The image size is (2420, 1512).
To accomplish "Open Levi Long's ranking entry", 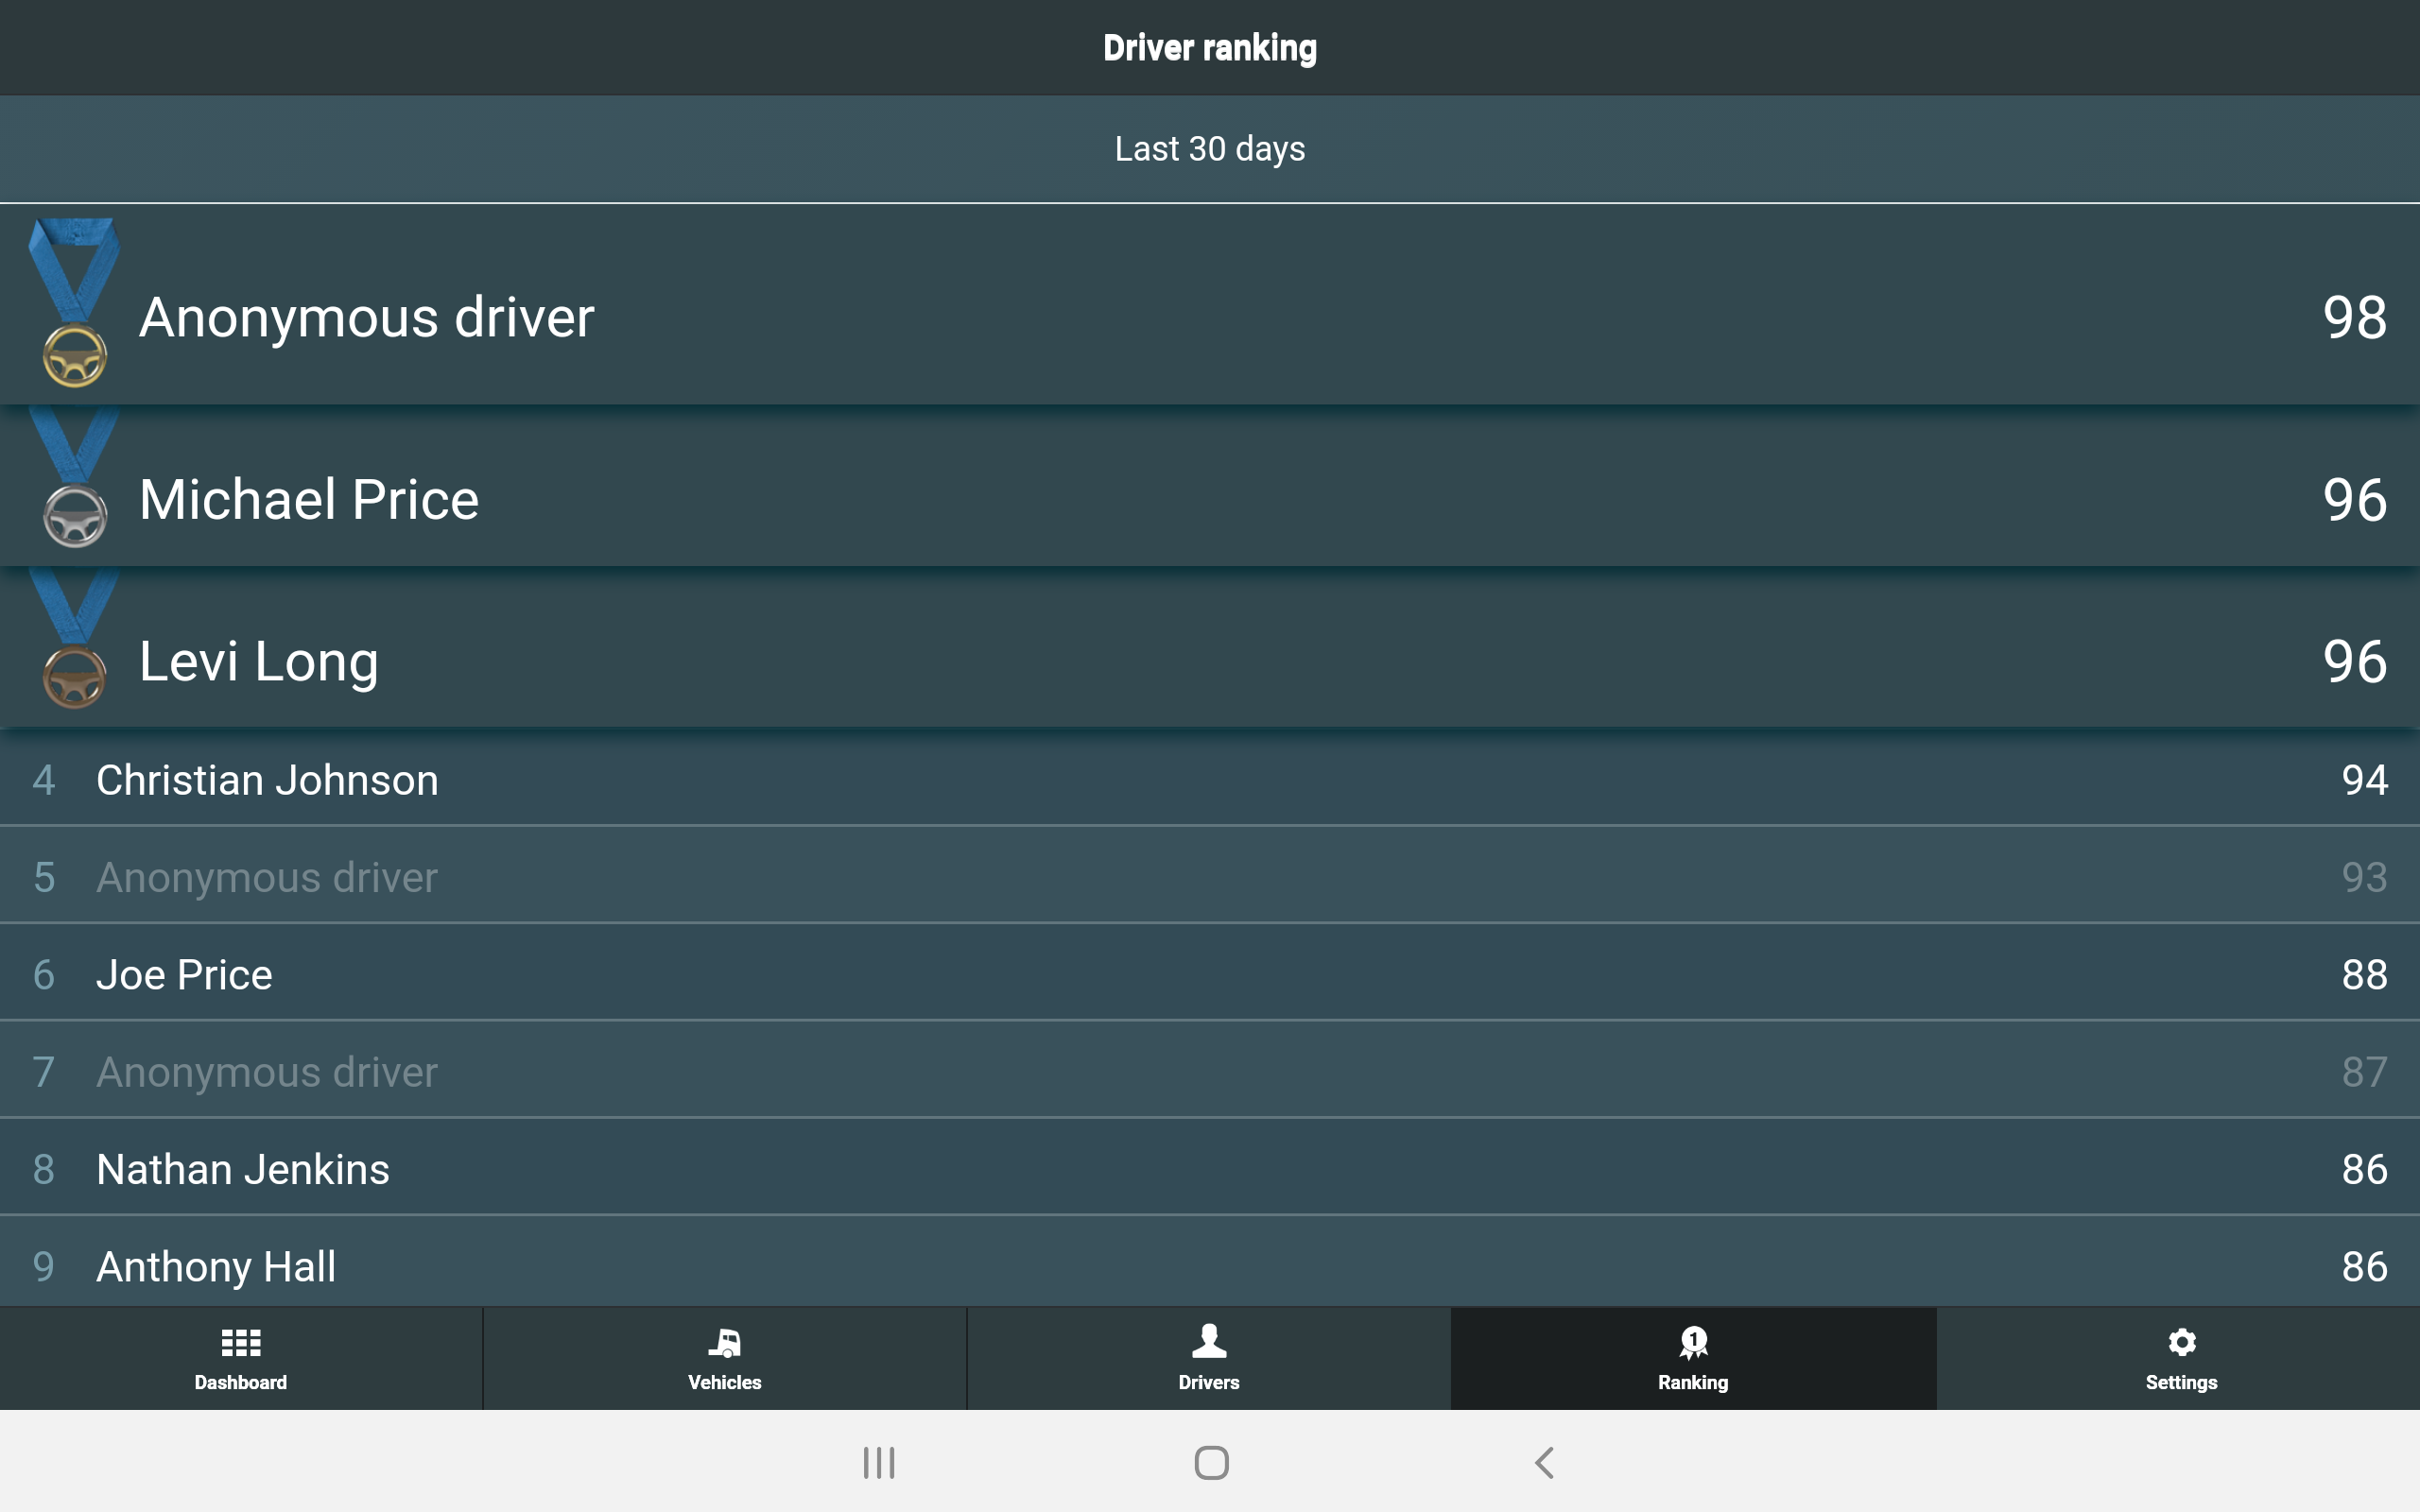I will (x=1210, y=648).
